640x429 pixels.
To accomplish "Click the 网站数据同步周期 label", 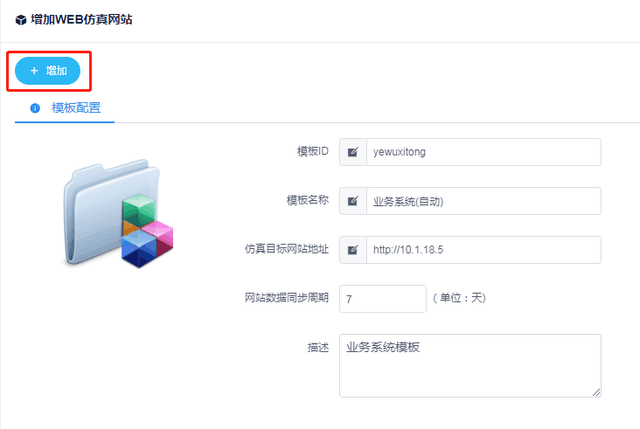I will click(287, 297).
